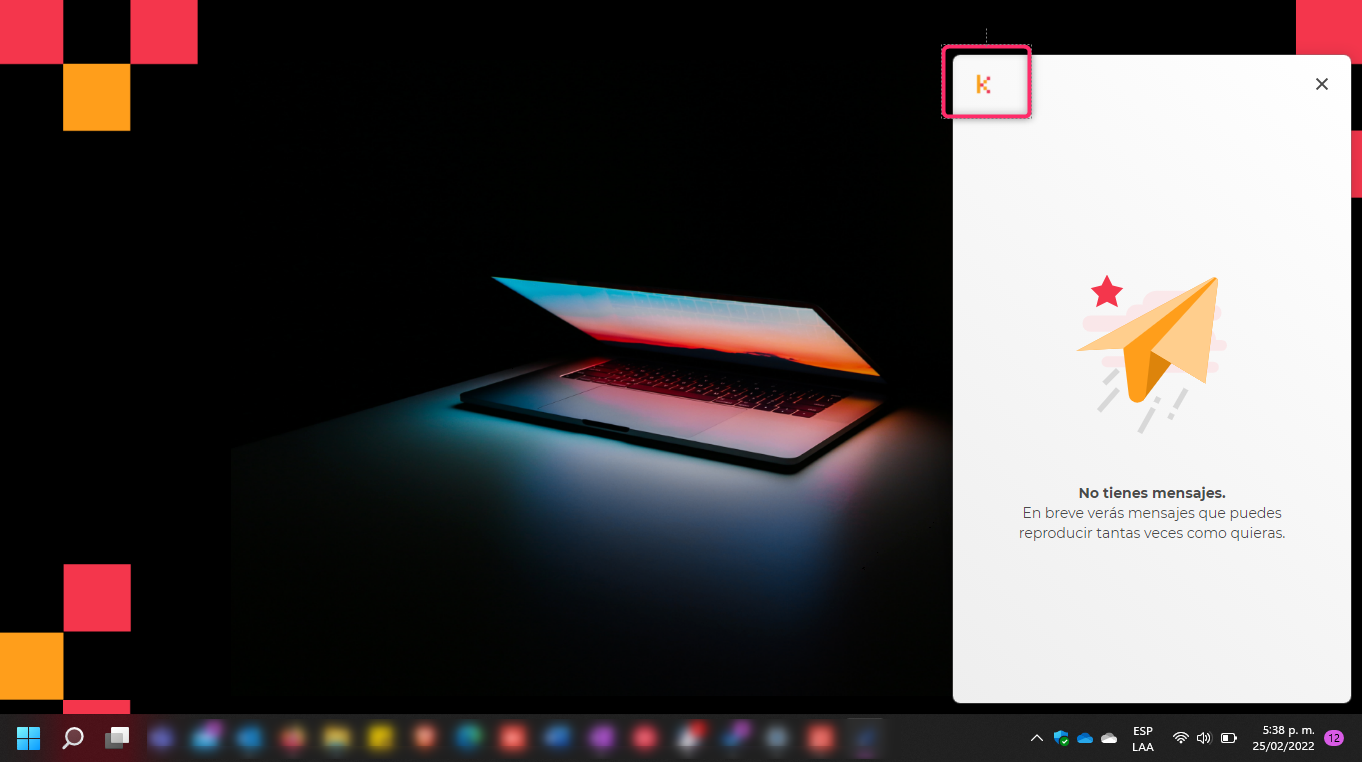Open the notification badge showing 12
This screenshot has height=762, width=1362.
click(1333, 738)
